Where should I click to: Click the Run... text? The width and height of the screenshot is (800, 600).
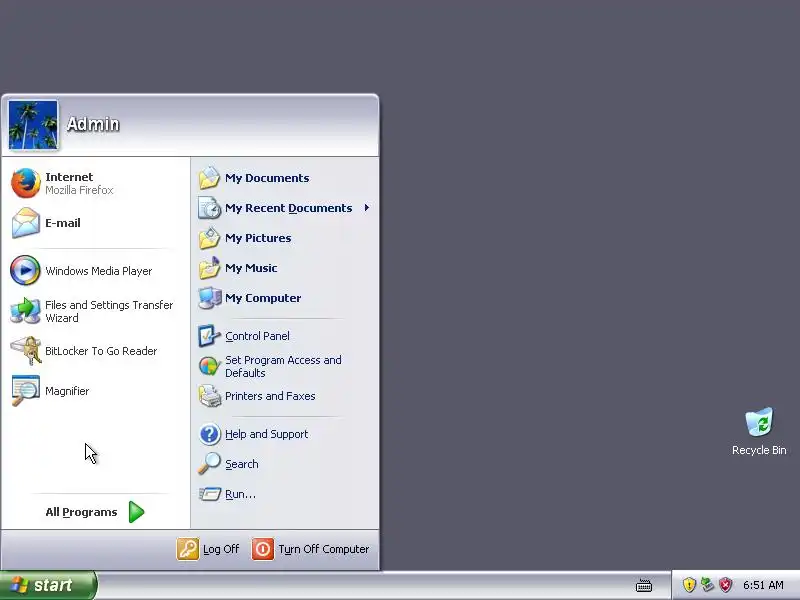click(240, 494)
